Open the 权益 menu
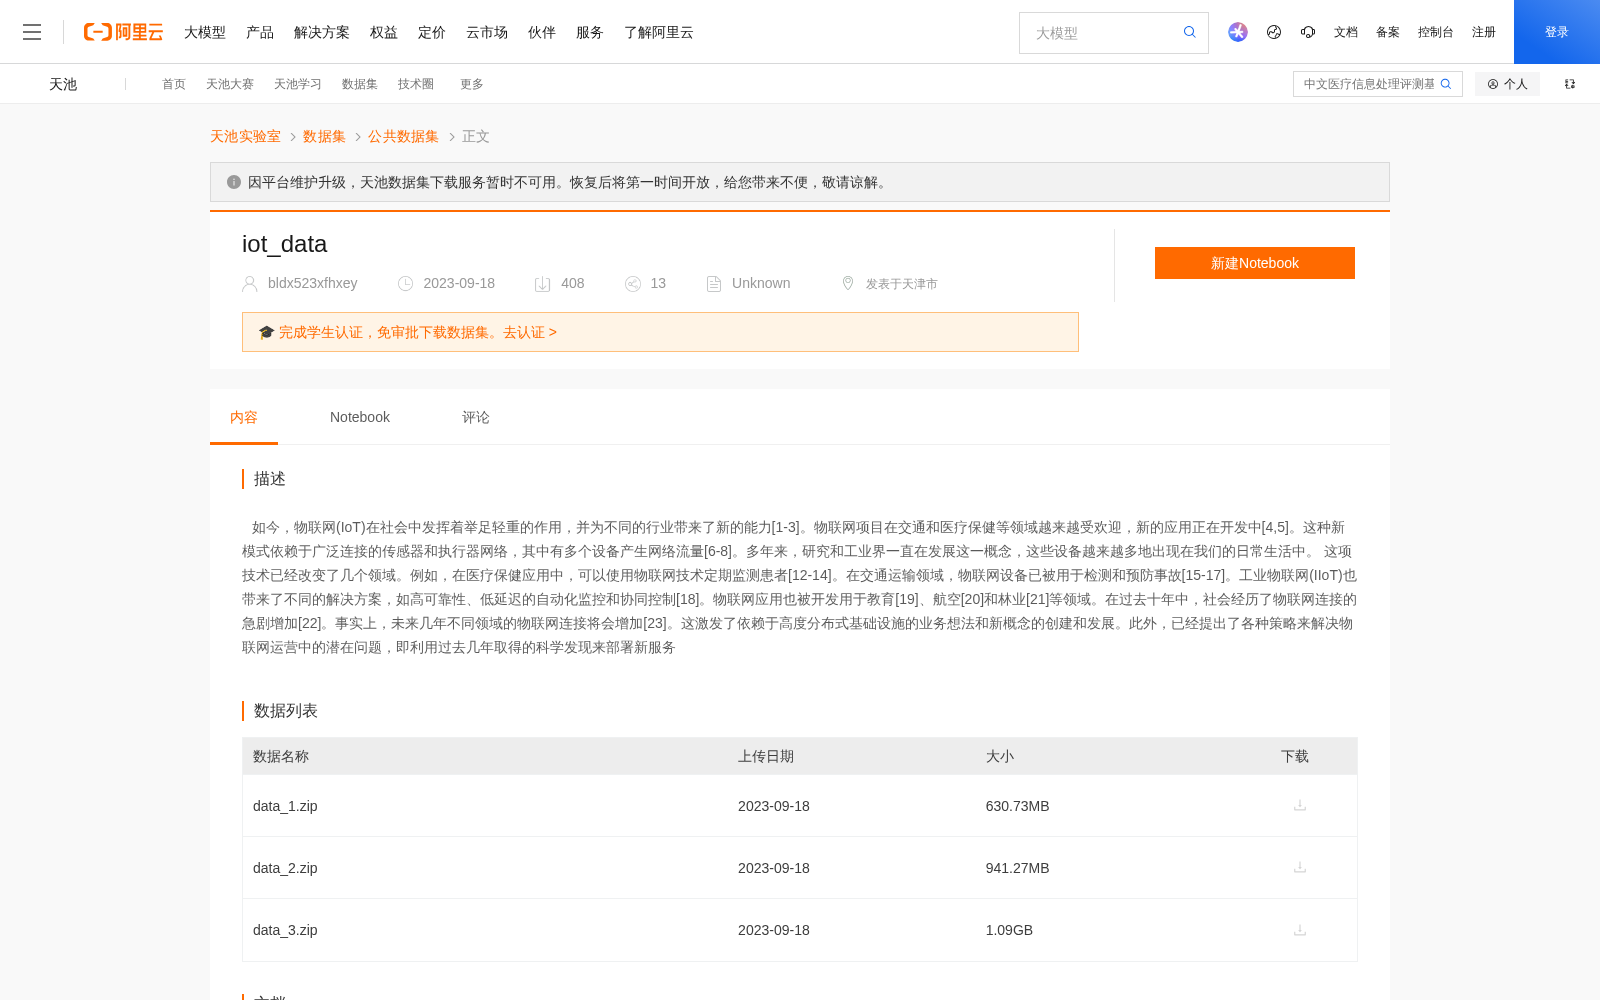Image resolution: width=1600 pixels, height=1000 pixels. pyautogui.click(x=384, y=32)
